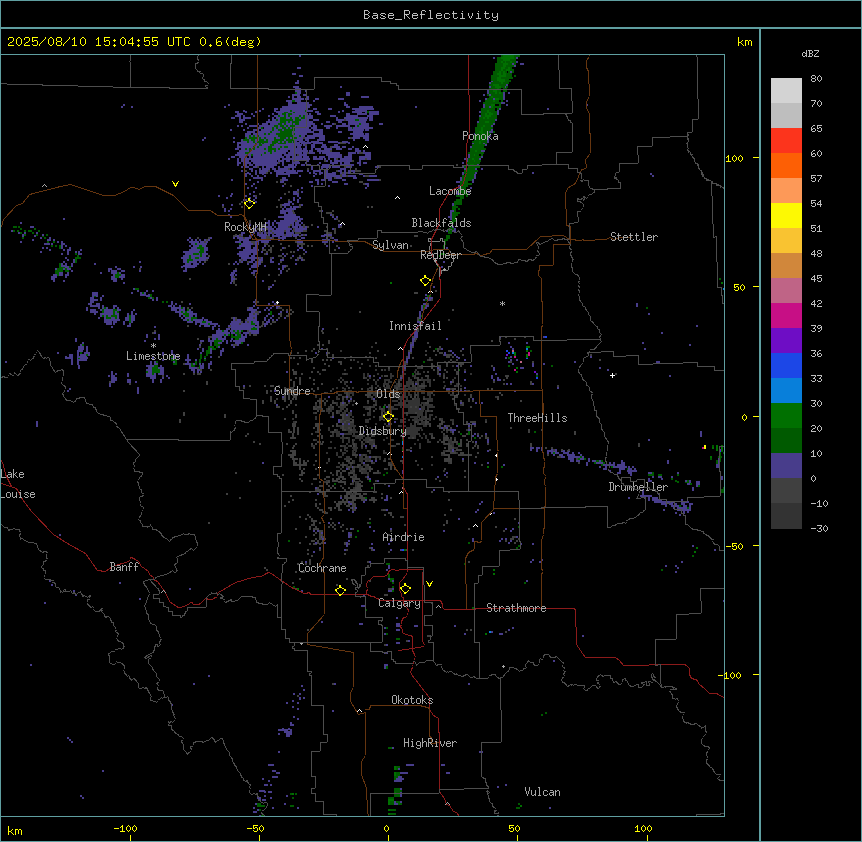This screenshot has width=862, height=842.
Task: Click the yellow diamond marker above Calgary label
Action: (405, 589)
